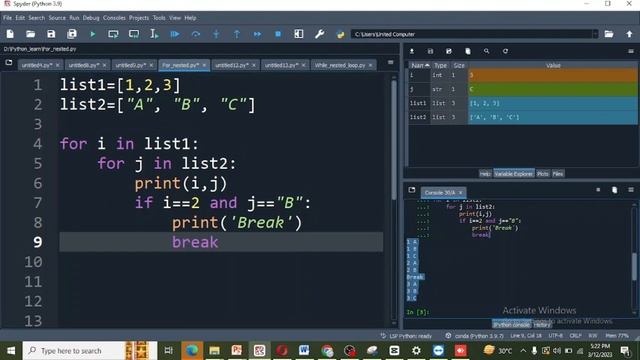Import data in Variable Explorer
Screen dimensions: 640x360
pyautogui.click(x=412, y=51)
